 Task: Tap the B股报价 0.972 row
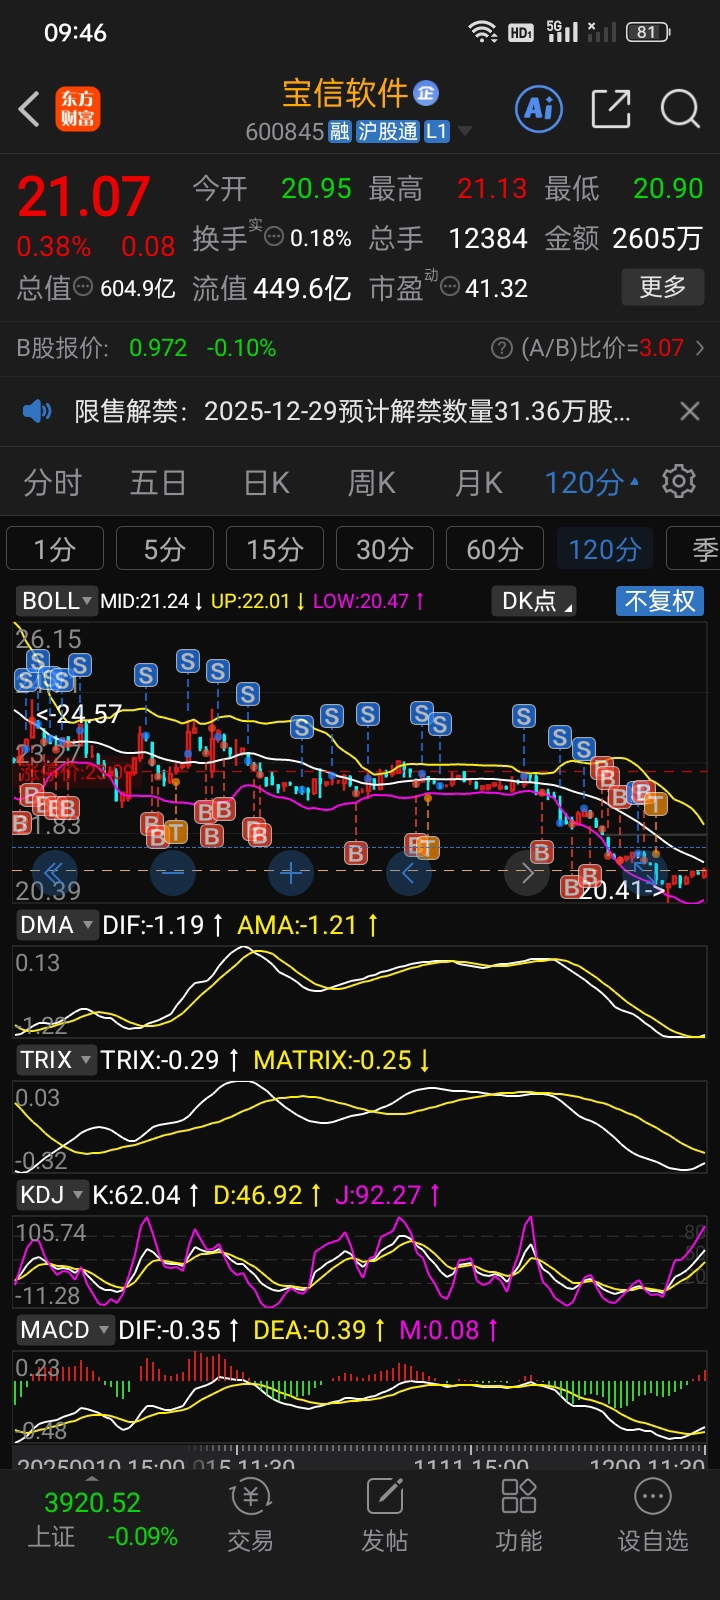click(x=147, y=348)
